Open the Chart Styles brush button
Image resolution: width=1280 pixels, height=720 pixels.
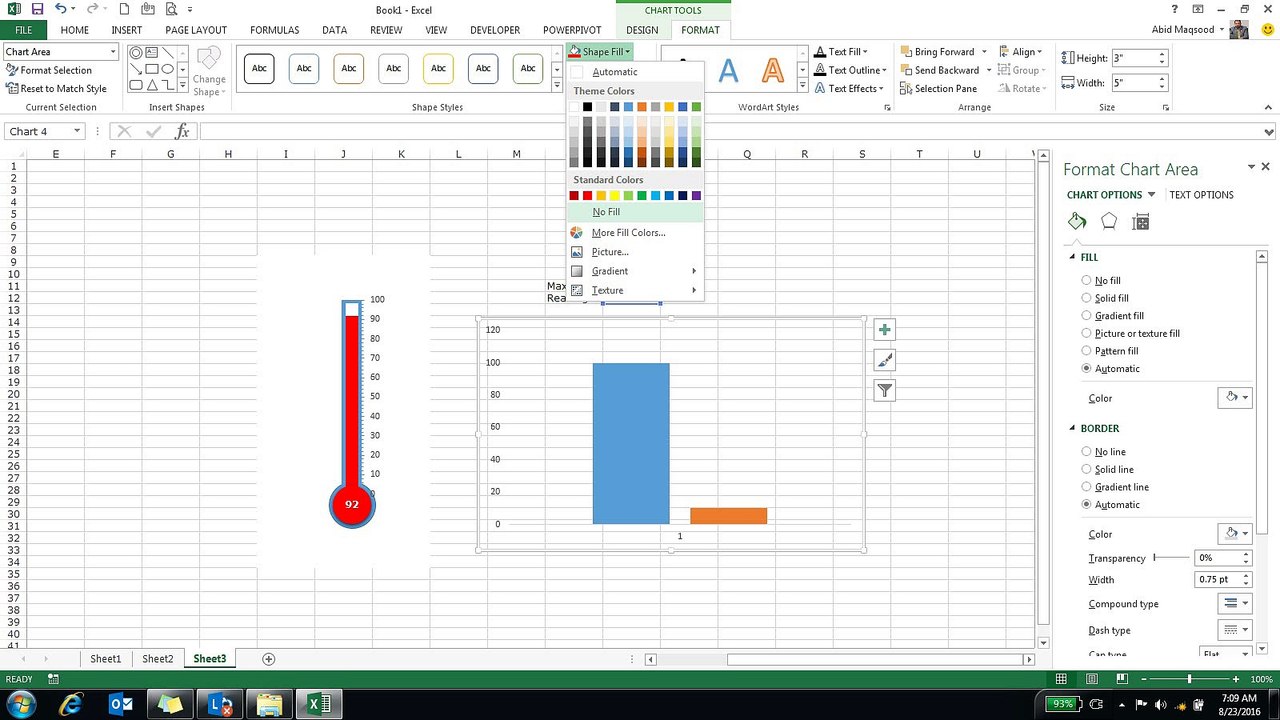(x=884, y=360)
